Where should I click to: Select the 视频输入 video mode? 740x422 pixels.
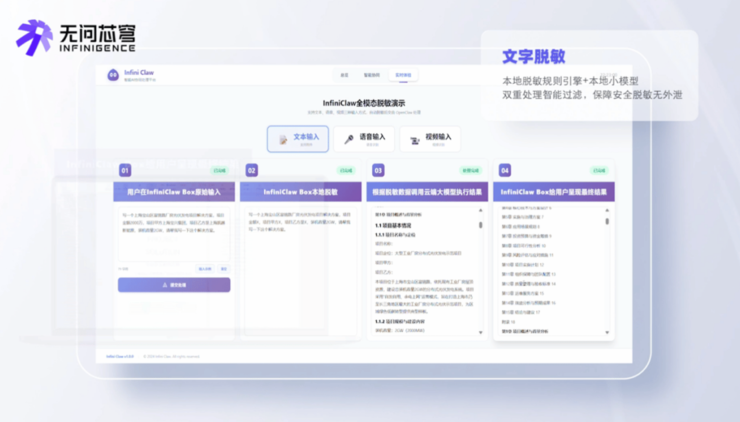click(x=431, y=139)
